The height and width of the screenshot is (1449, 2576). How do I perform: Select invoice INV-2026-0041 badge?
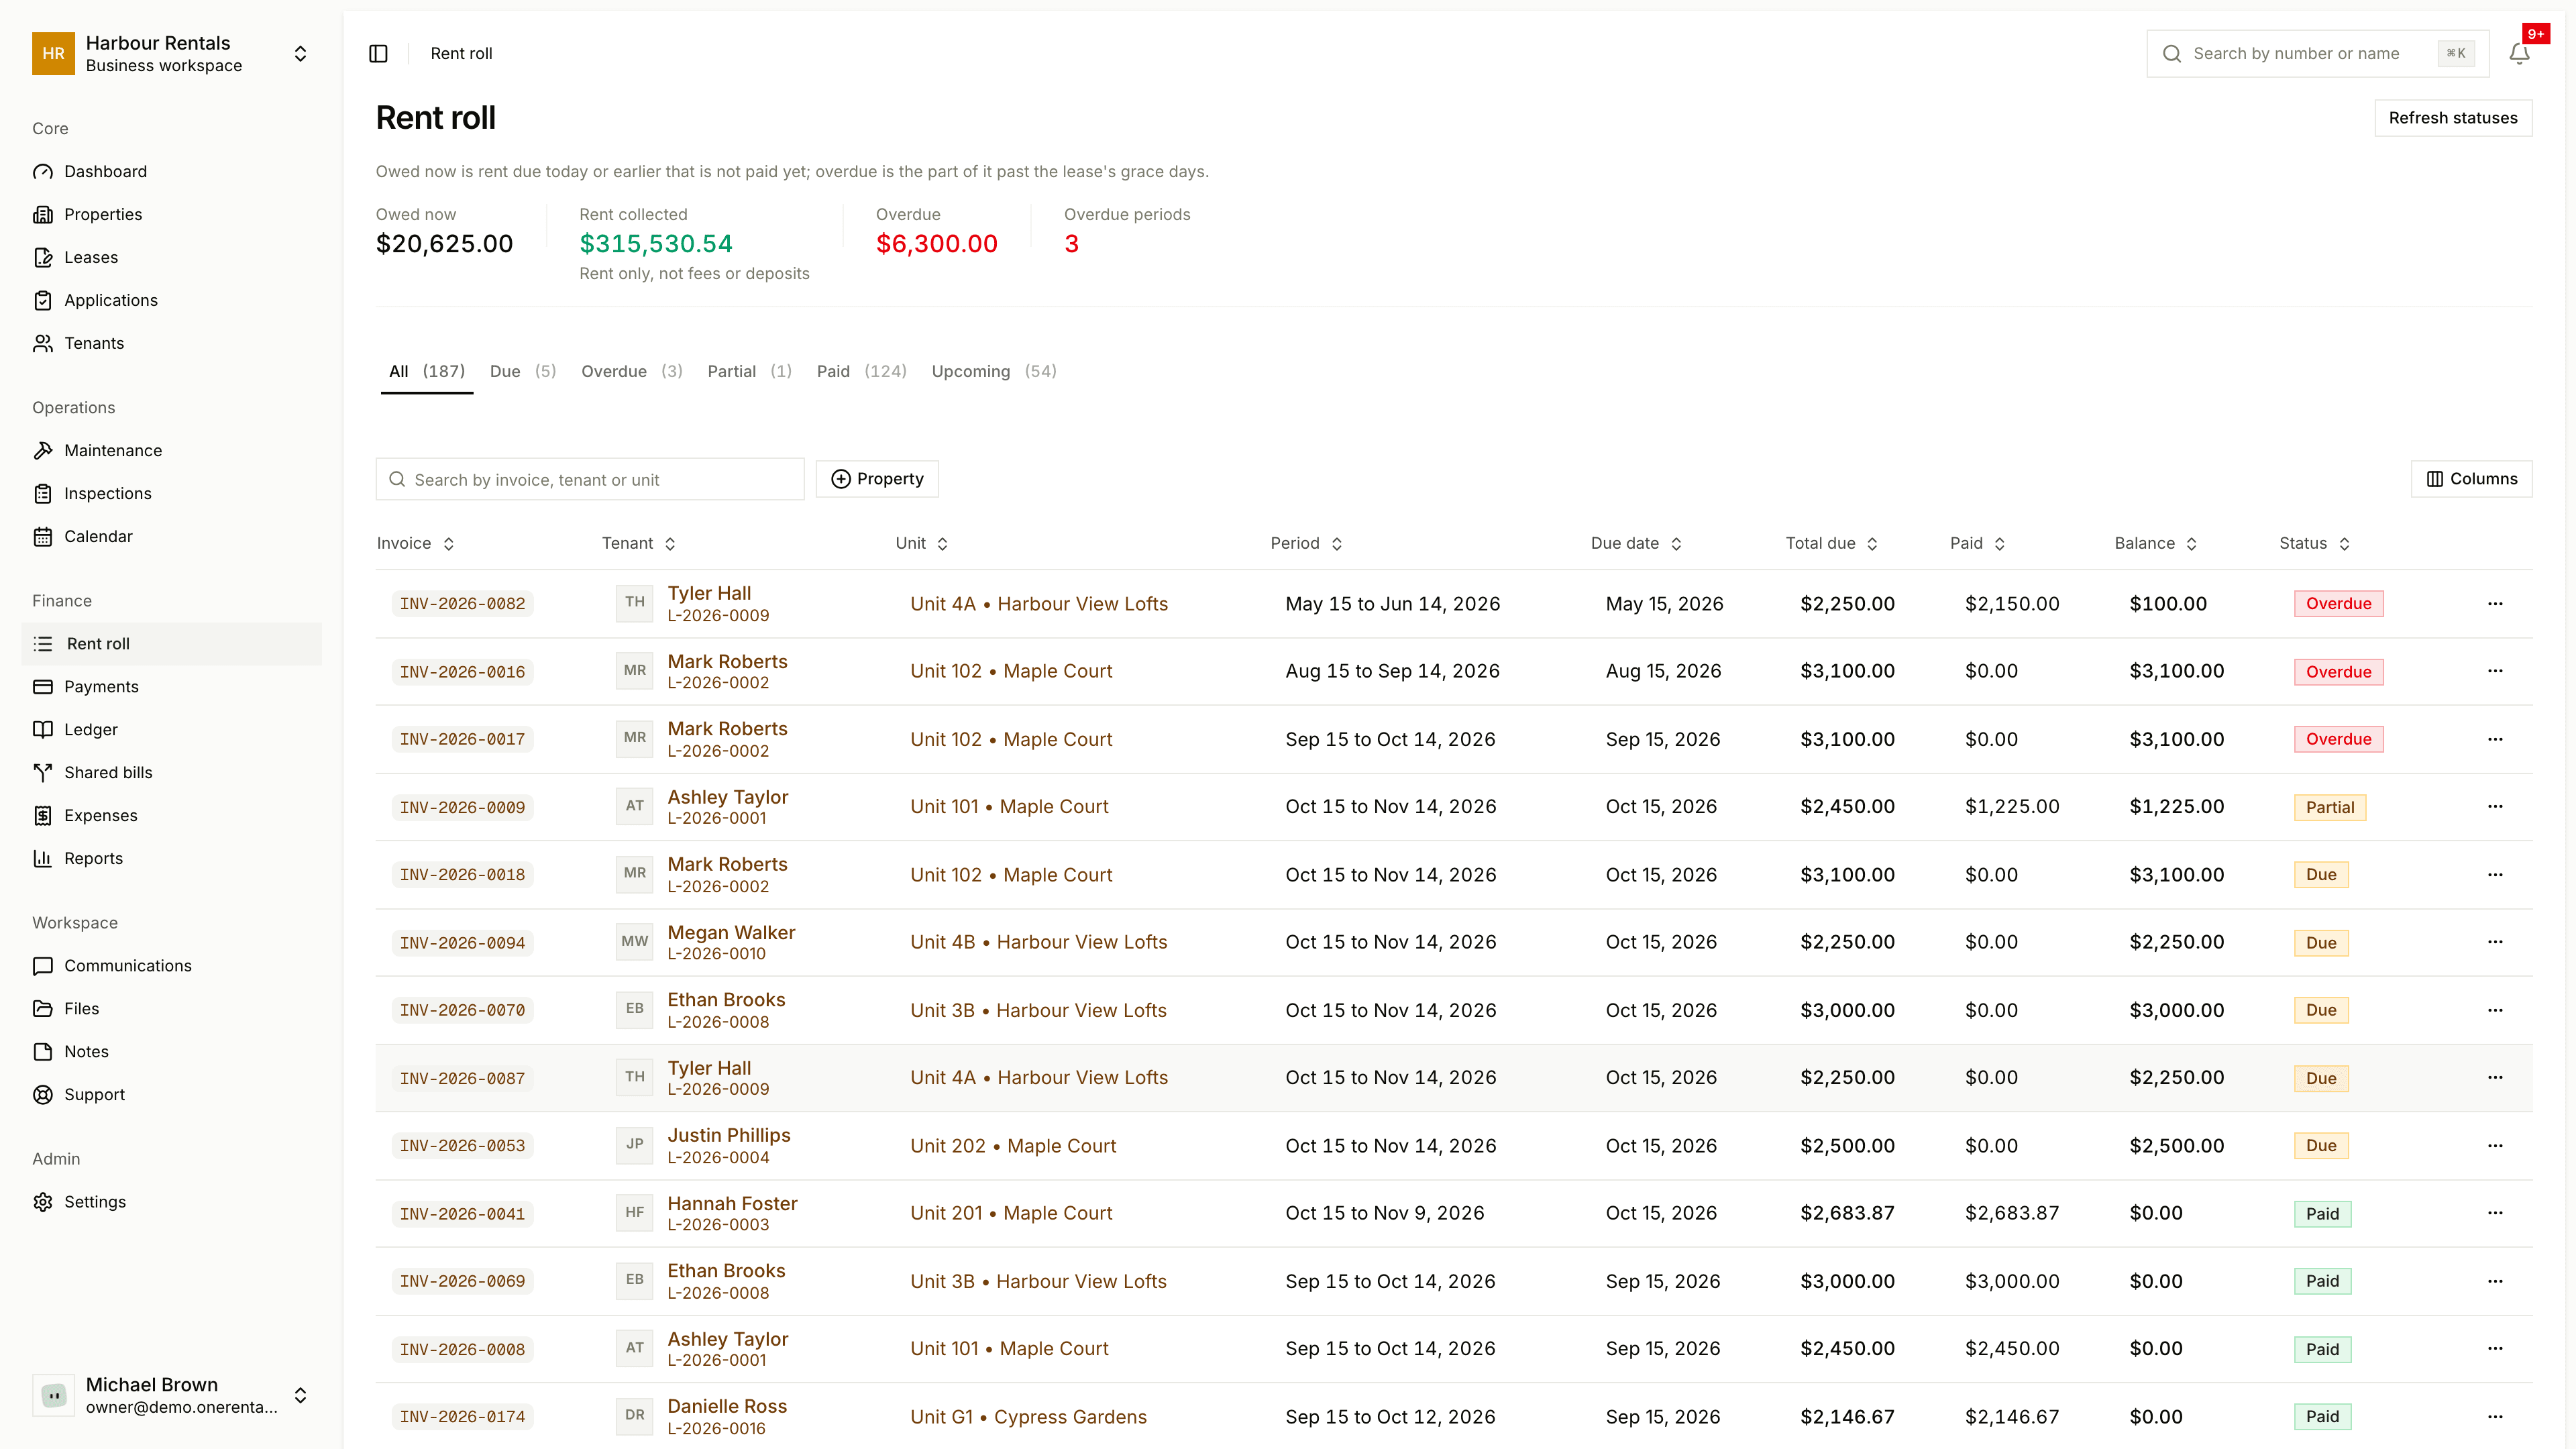(x=462, y=1214)
